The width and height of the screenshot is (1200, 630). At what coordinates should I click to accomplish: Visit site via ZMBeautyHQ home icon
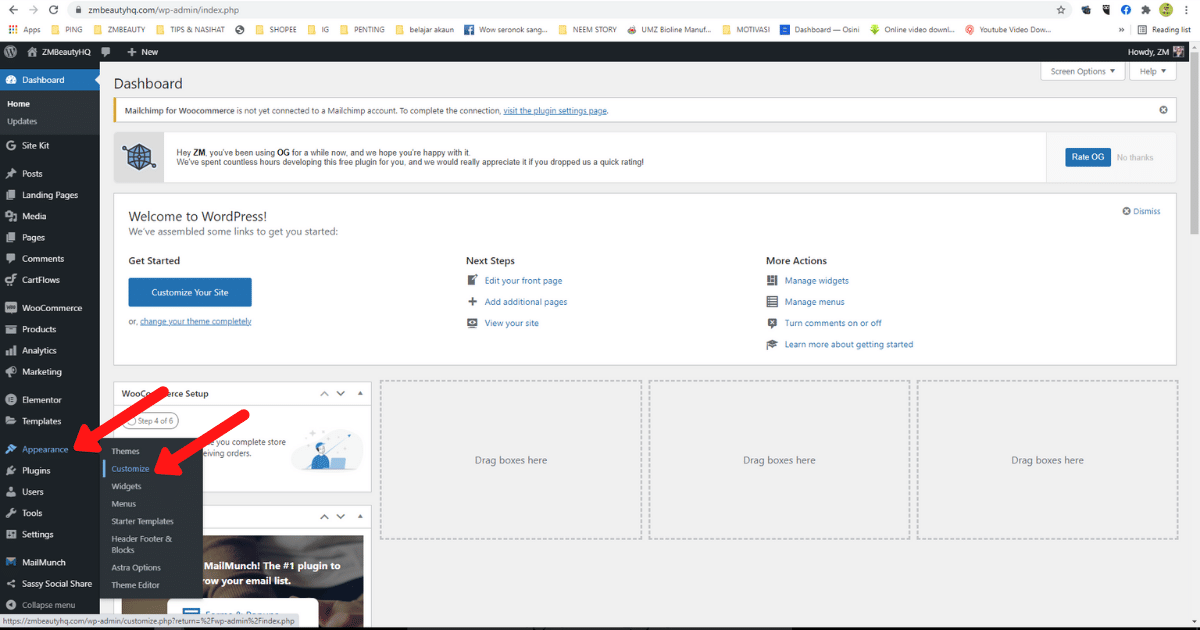pos(59,51)
